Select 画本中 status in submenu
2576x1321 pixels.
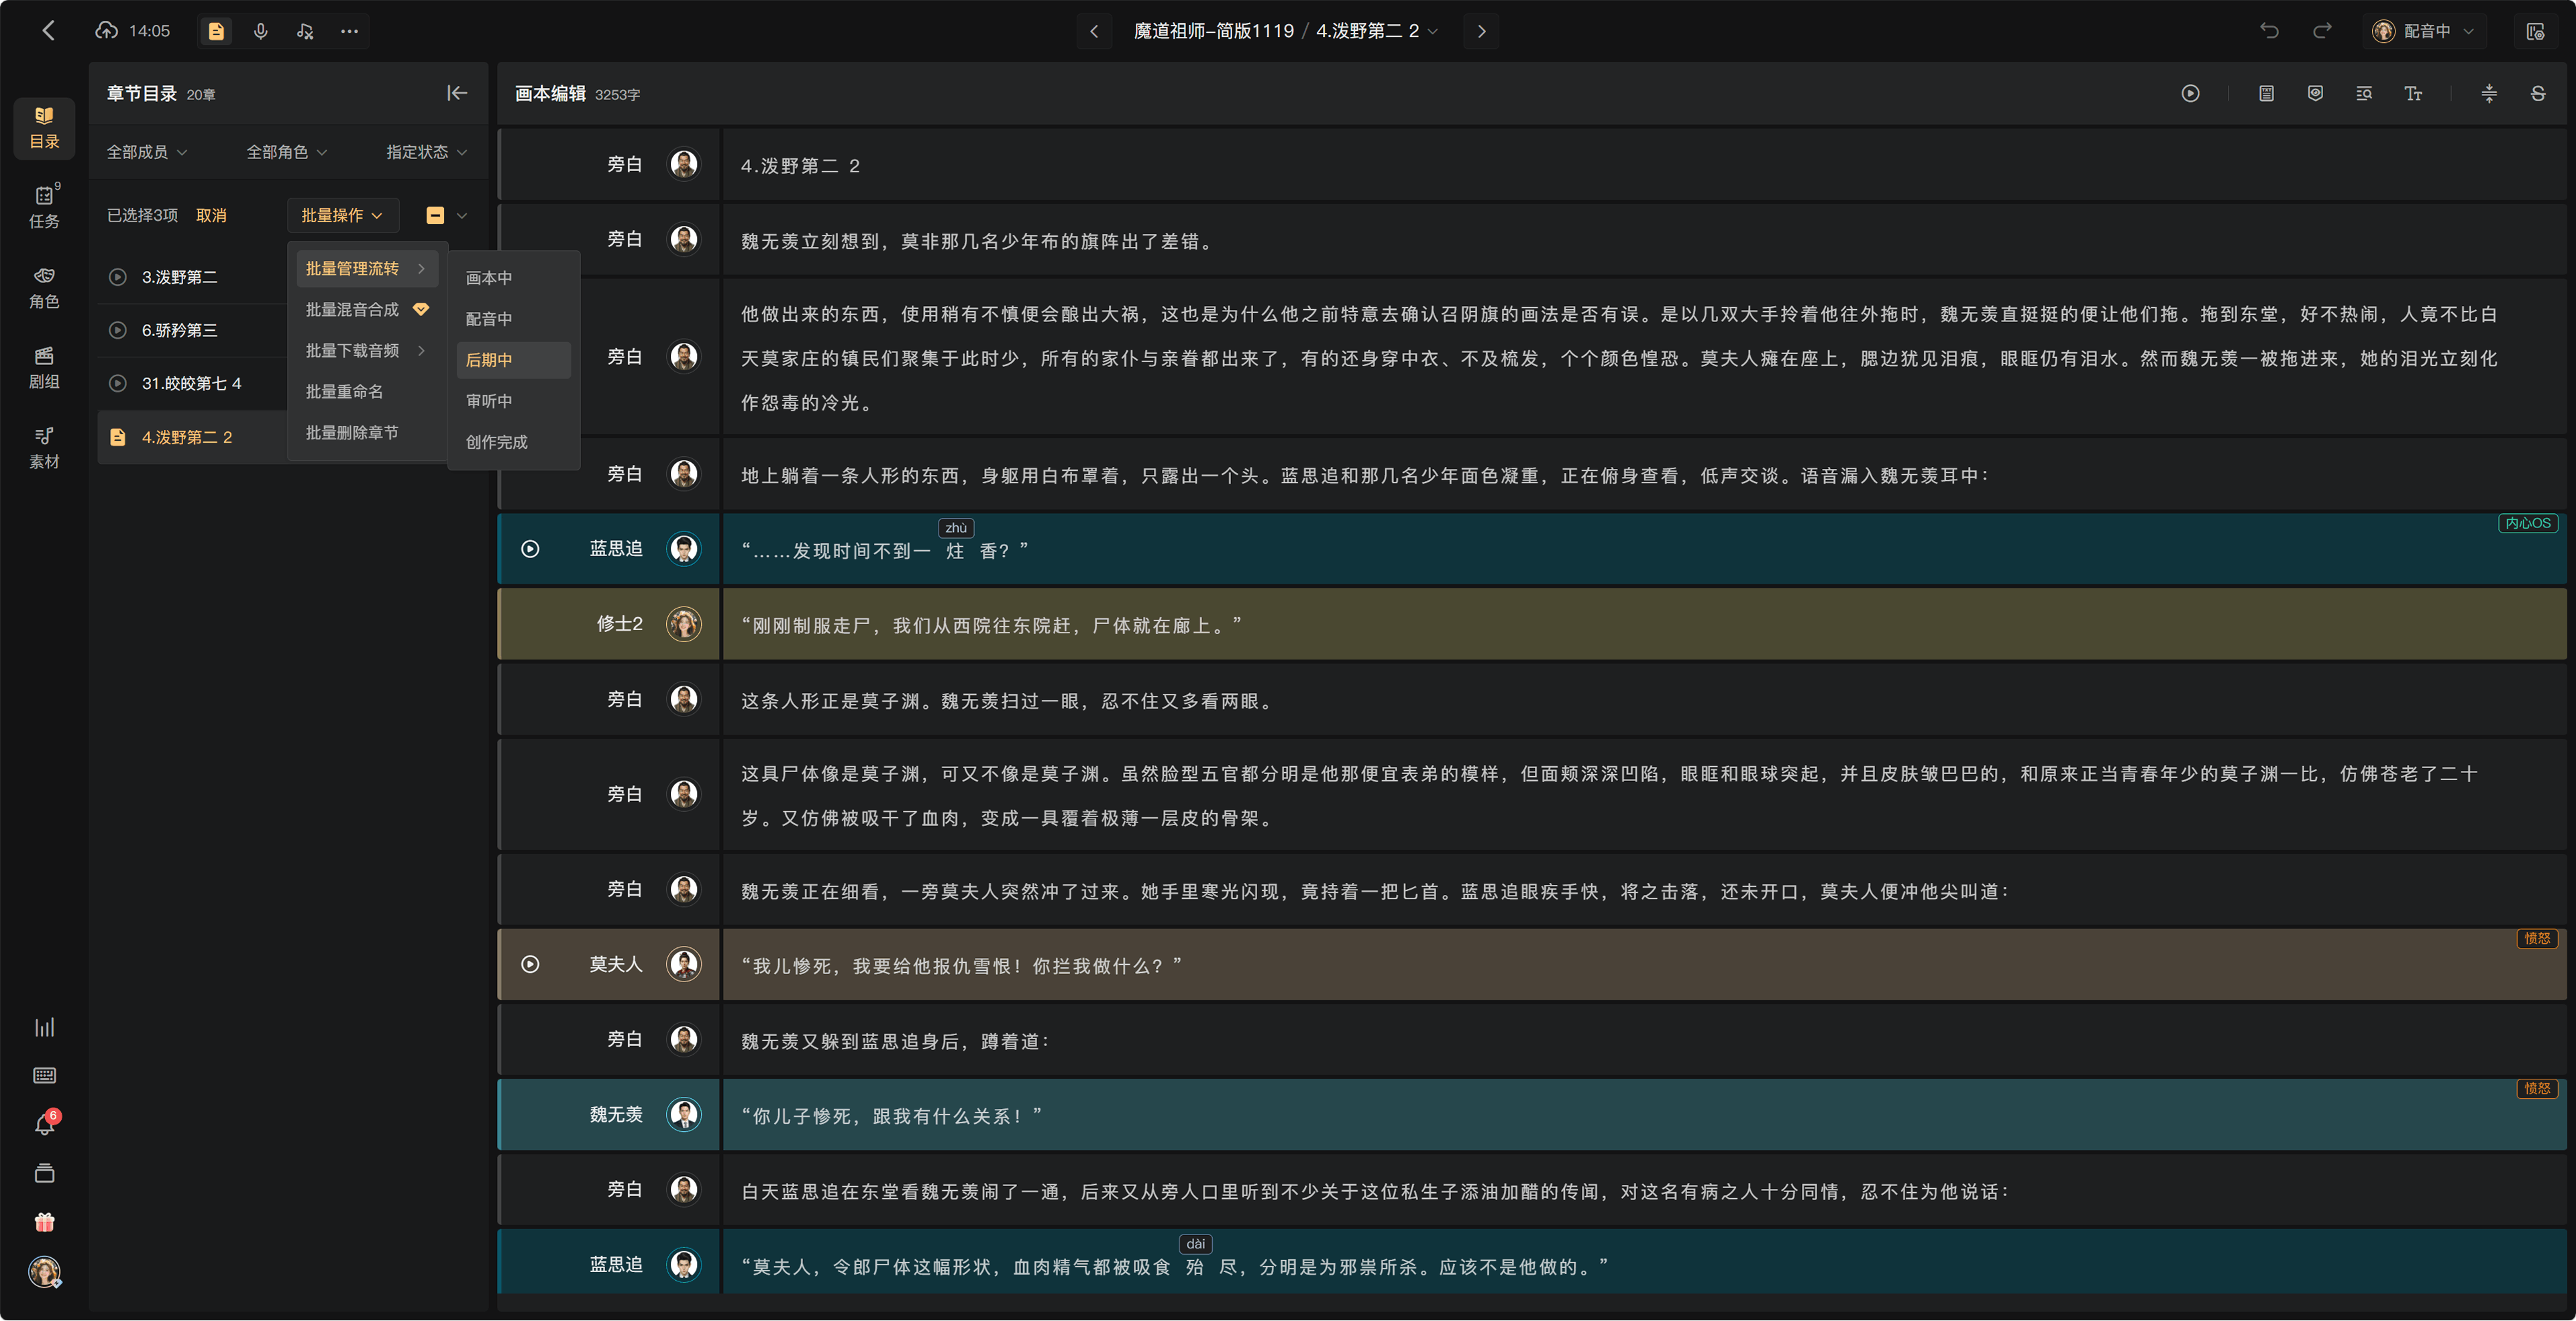(x=513, y=278)
